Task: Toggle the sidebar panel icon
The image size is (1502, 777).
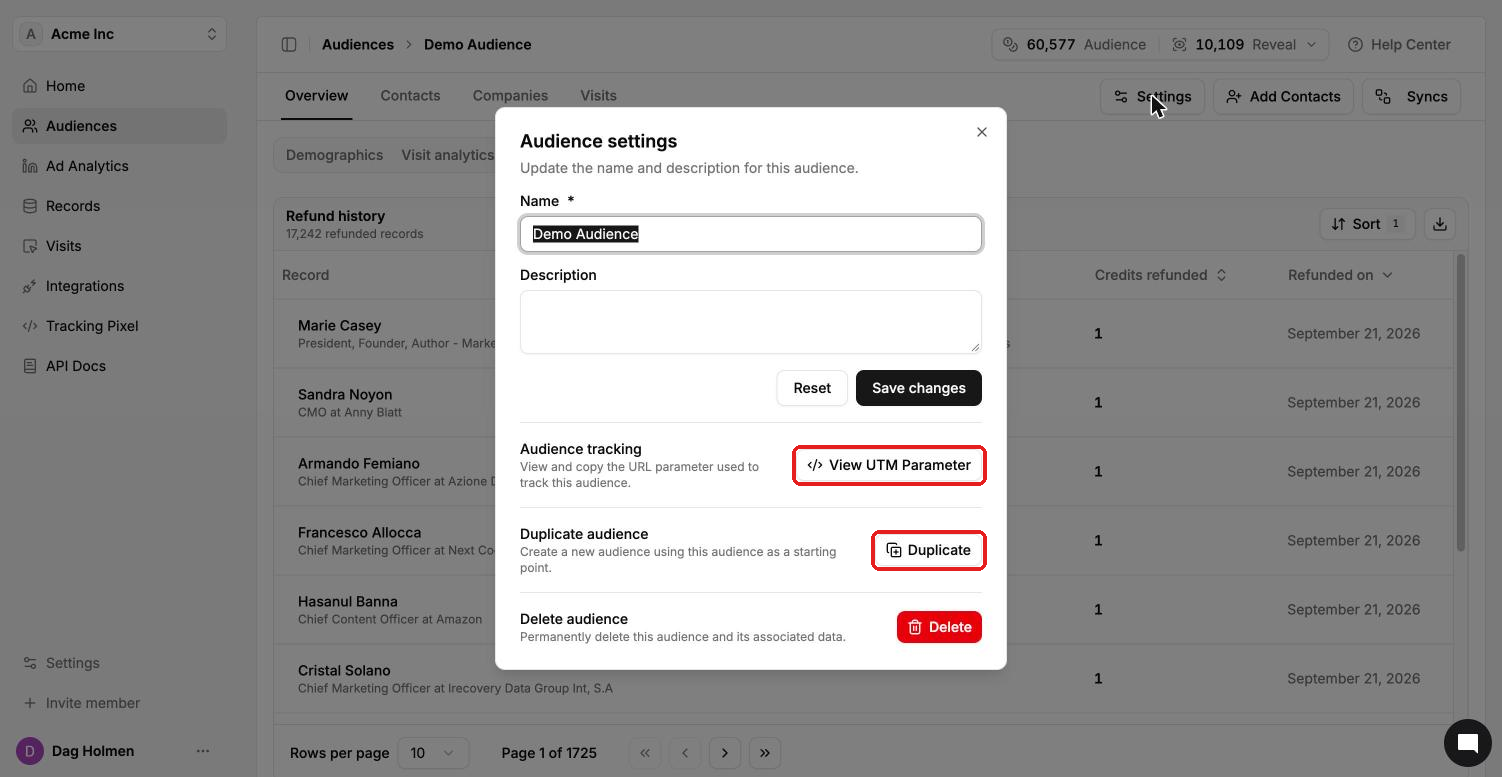Action: click(x=289, y=44)
